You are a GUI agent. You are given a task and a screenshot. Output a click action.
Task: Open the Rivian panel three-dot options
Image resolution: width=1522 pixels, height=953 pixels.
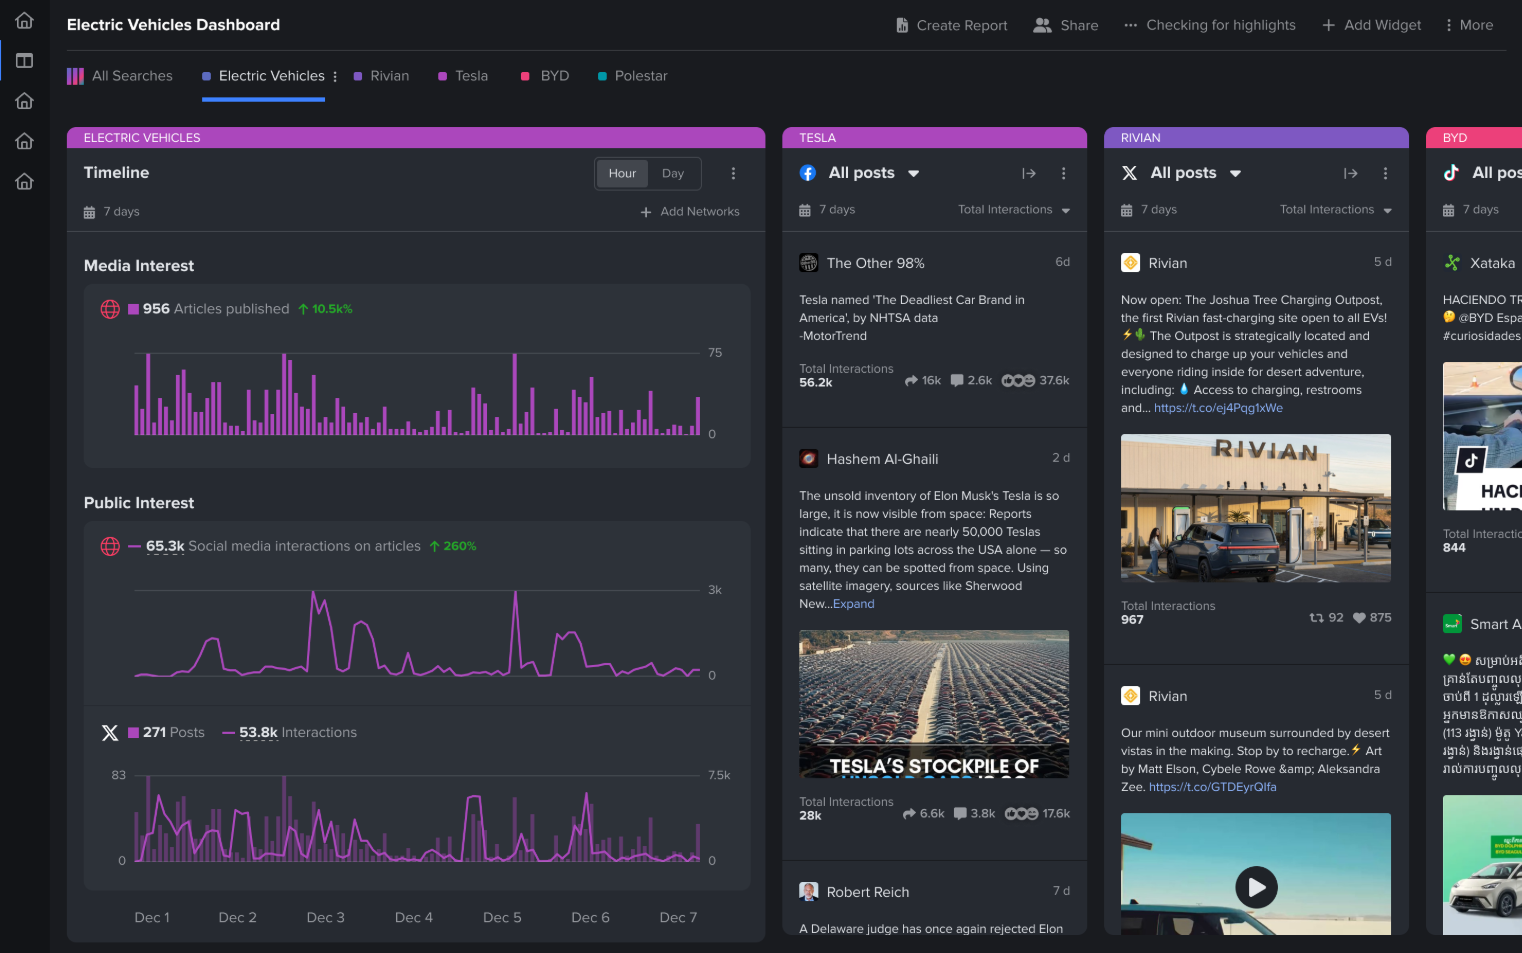click(1385, 173)
